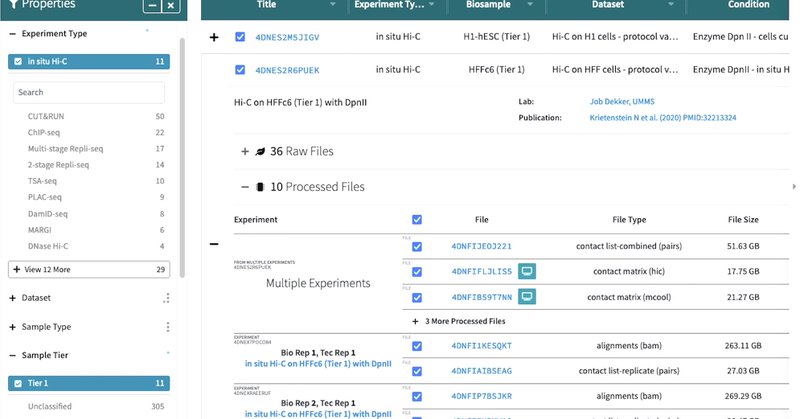Collapse the Sample Tier section
Viewport: 800px width, 419px height.
coord(13,355)
